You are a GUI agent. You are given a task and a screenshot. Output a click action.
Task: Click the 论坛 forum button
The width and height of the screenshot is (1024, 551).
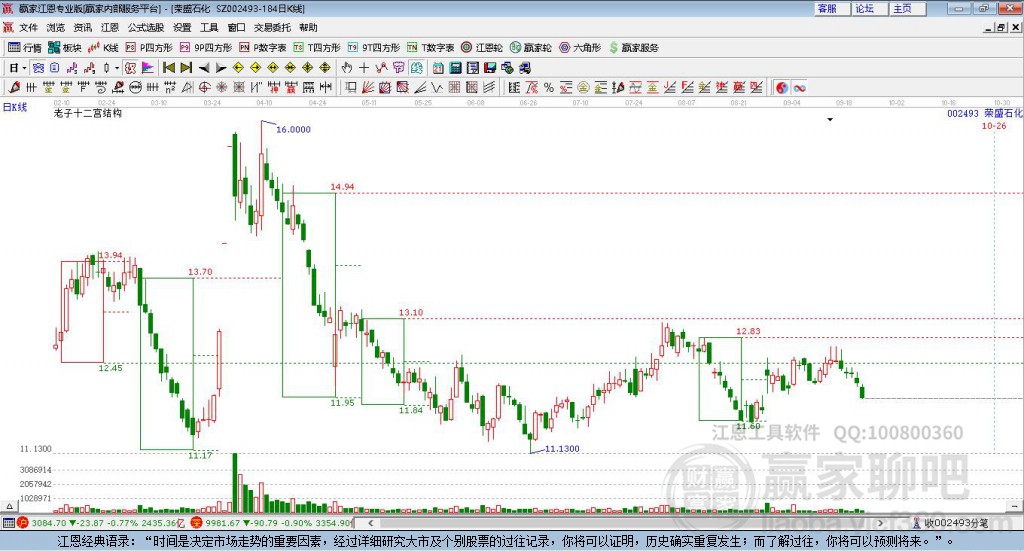point(870,8)
